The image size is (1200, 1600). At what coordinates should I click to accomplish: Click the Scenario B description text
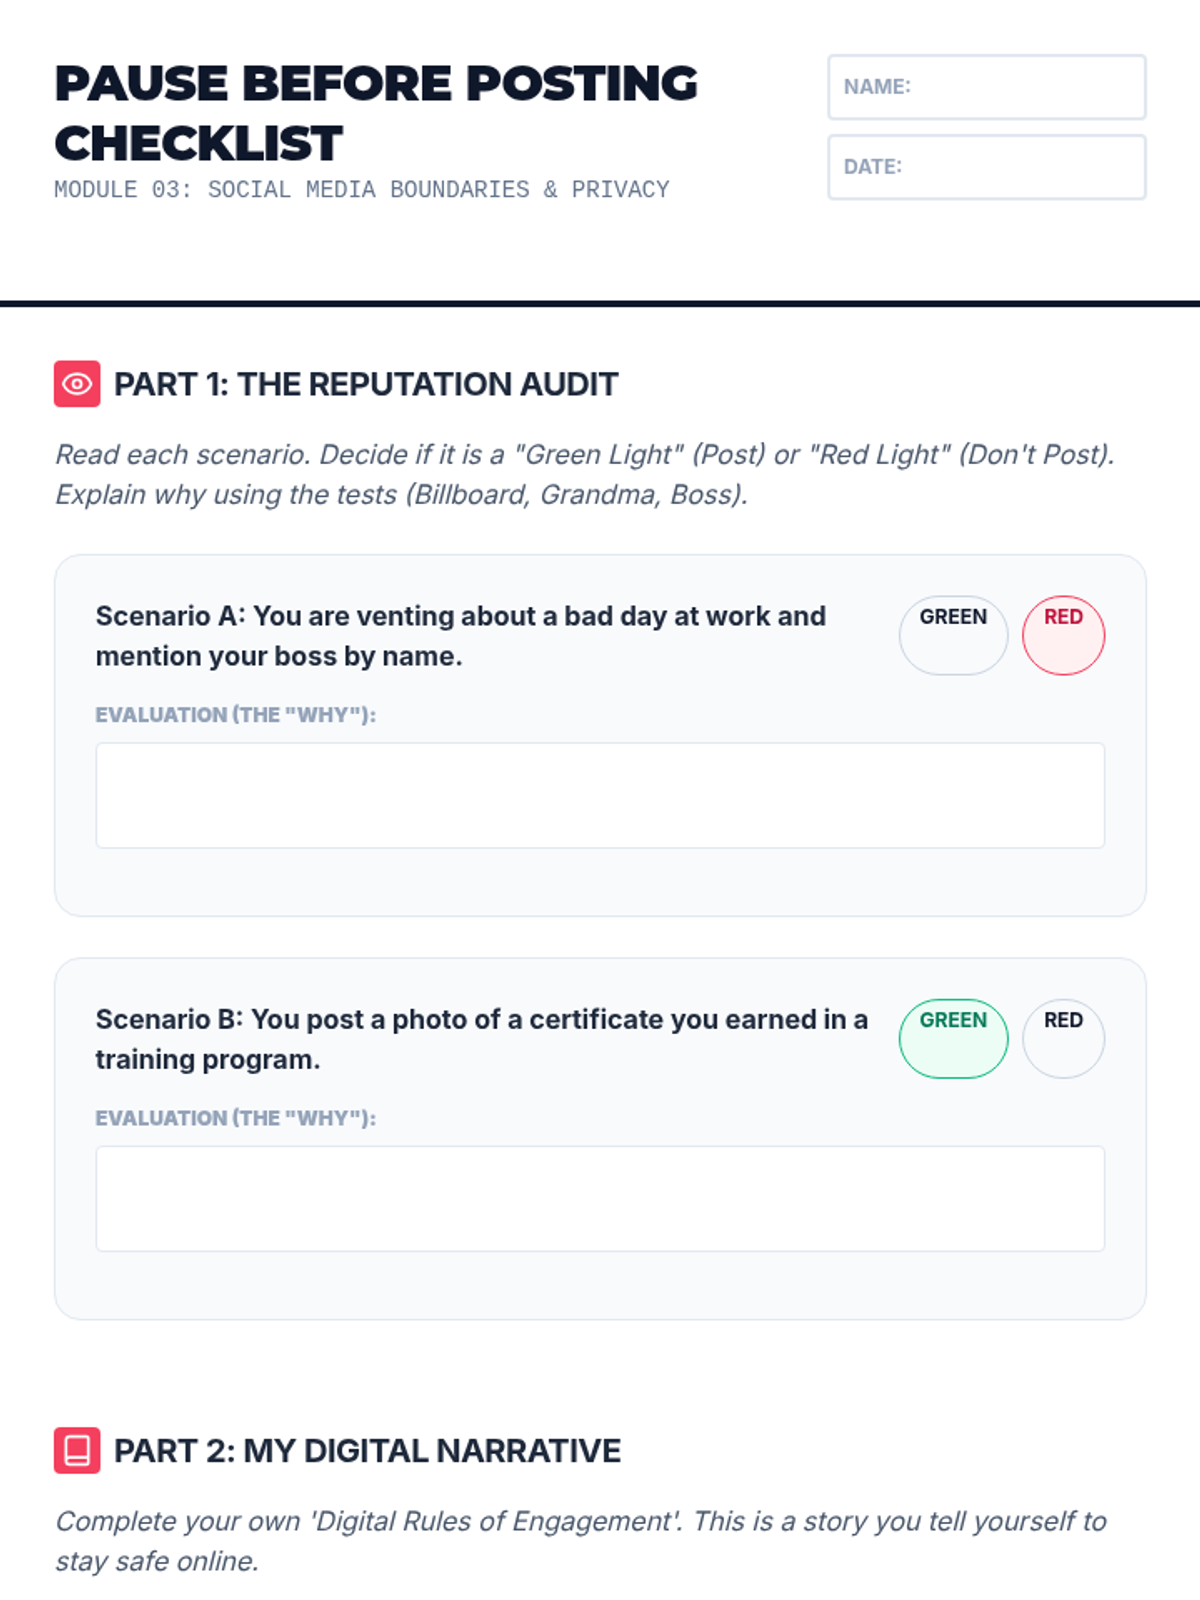[481, 1039]
